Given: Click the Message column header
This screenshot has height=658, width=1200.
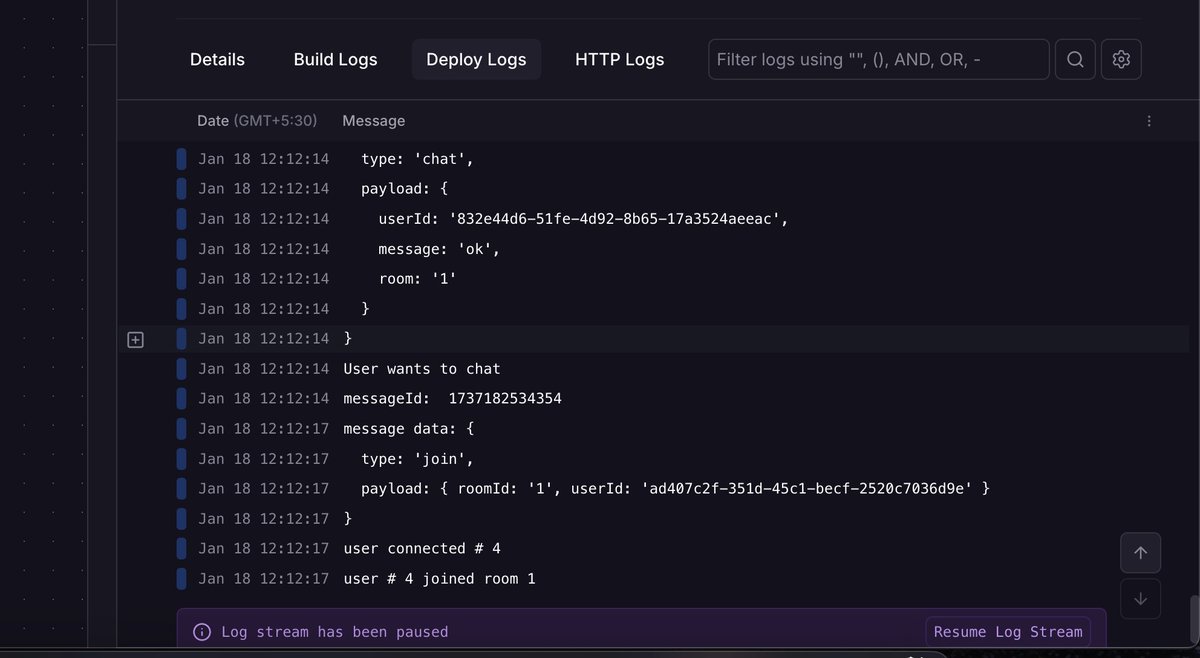Looking at the screenshot, I should click(374, 121).
